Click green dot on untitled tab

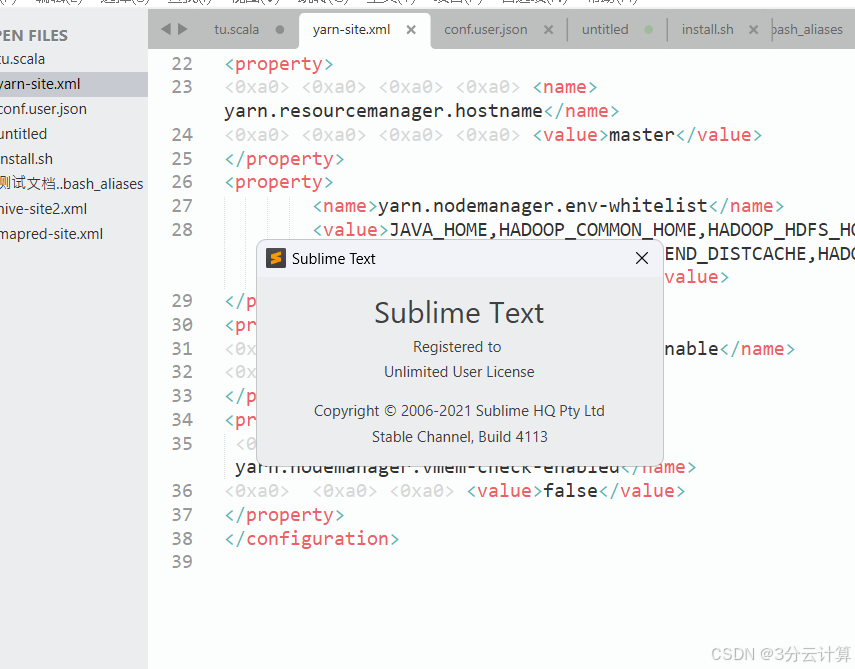[x=648, y=29]
